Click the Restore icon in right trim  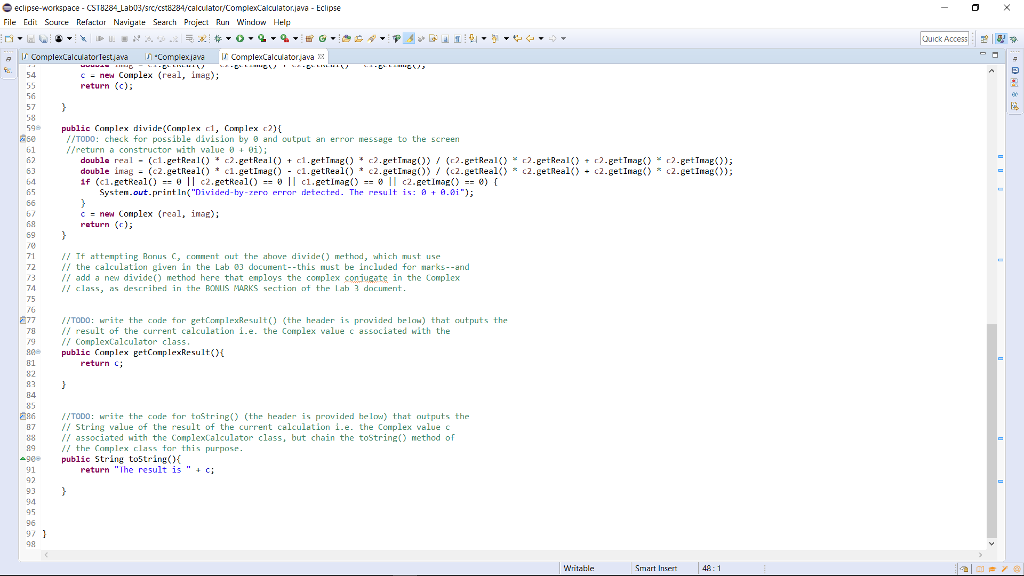1015,59
